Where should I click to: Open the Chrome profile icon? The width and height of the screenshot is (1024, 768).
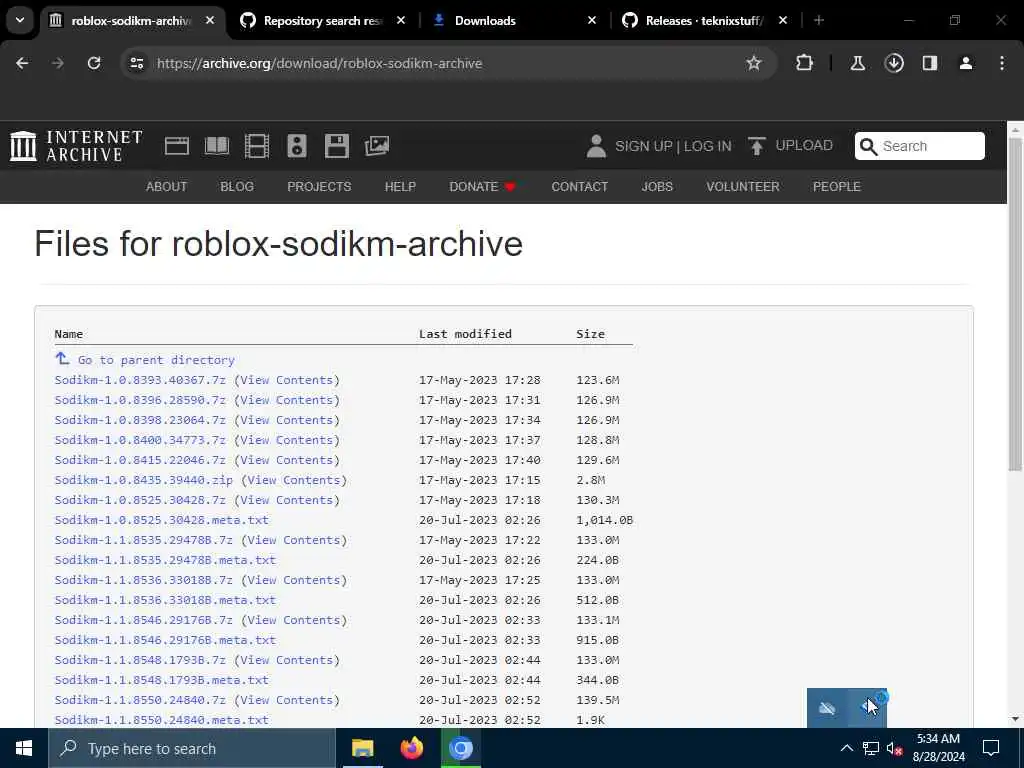pyautogui.click(x=966, y=63)
